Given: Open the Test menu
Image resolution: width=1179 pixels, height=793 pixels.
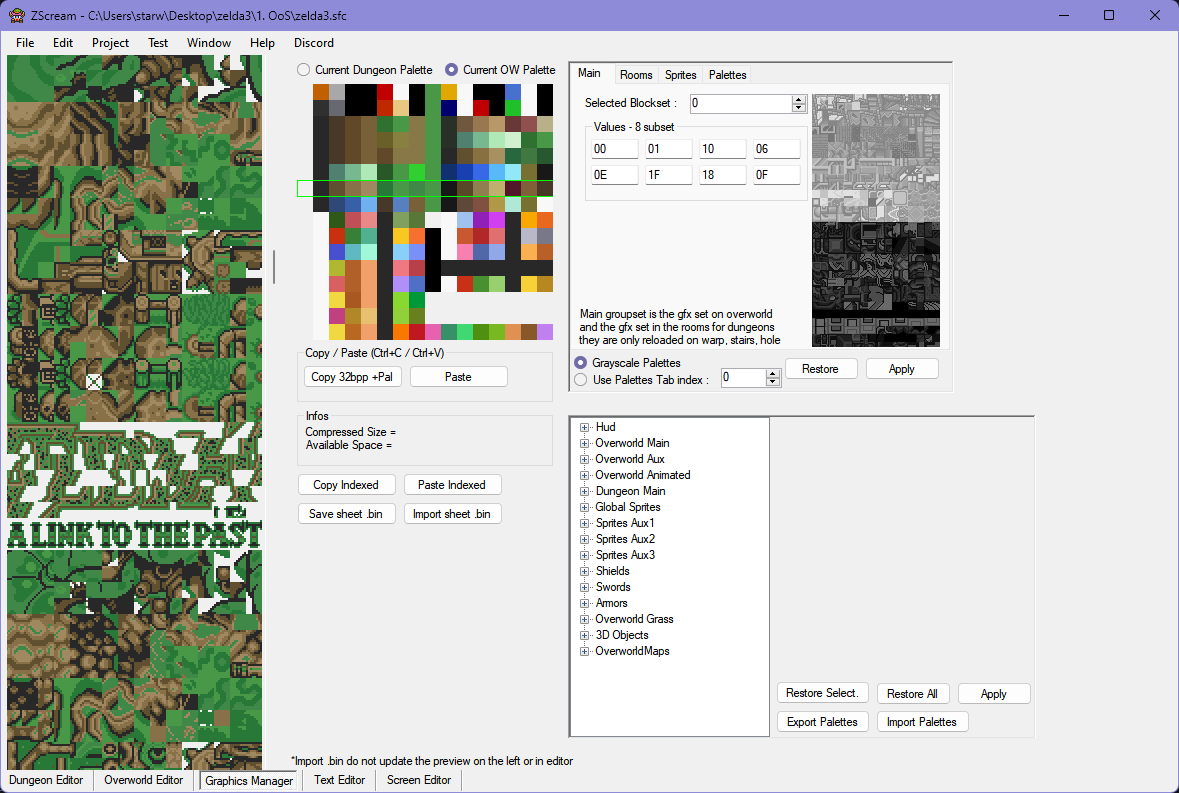Looking at the screenshot, I should 158,43.
